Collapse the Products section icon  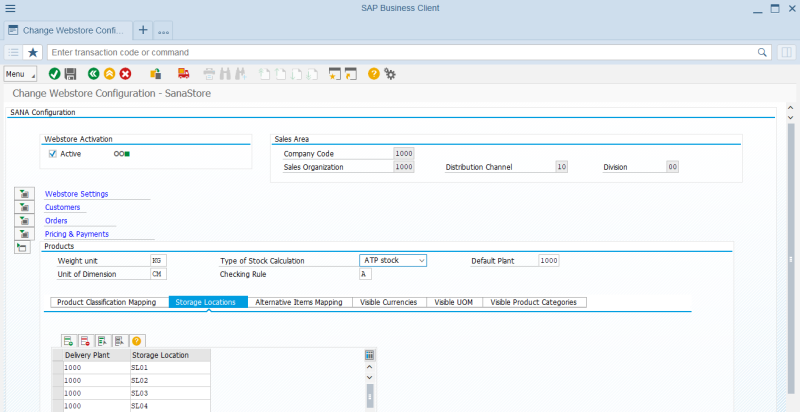coord(23,247)
